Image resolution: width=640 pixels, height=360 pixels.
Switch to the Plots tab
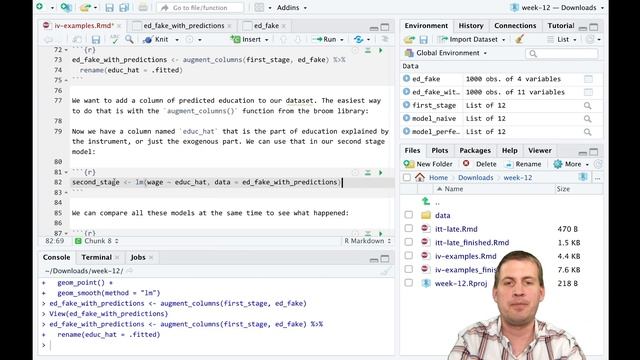(440, 151)
